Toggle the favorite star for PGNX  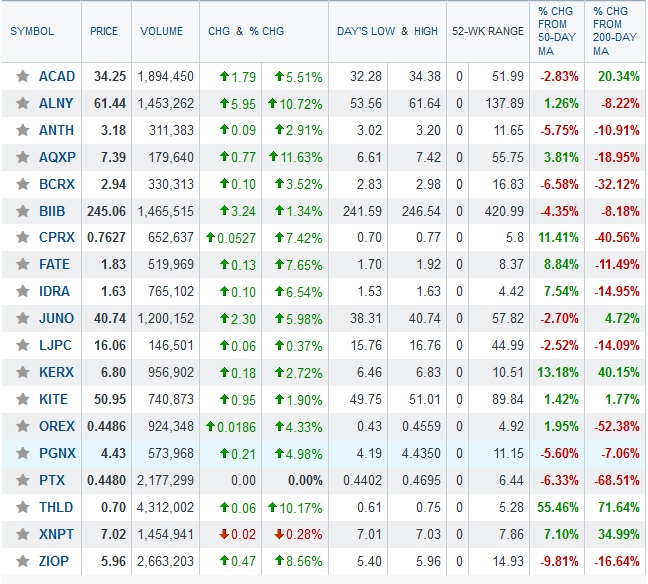click(x=23, y=453)
